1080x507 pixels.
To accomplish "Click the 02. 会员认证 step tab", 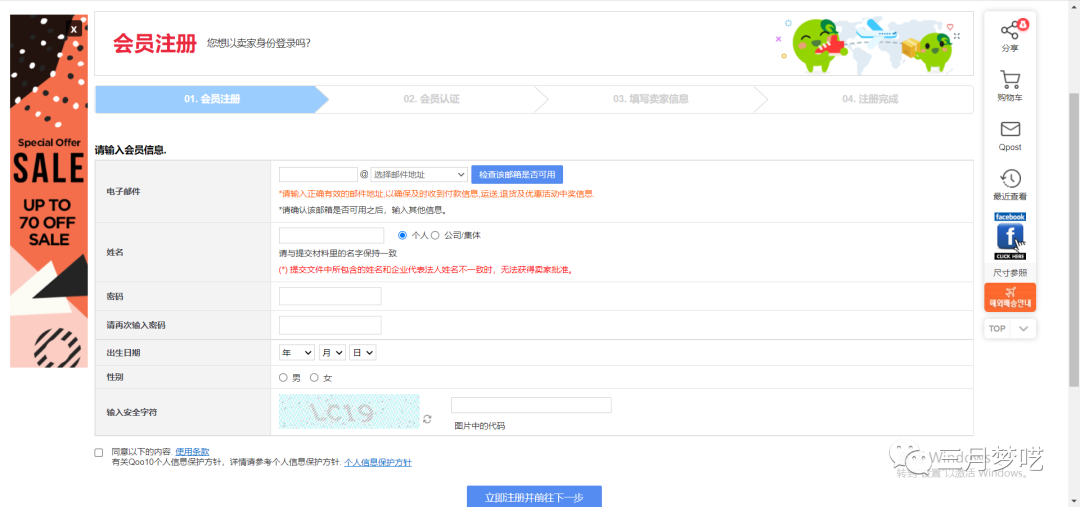I will (431, 99).
